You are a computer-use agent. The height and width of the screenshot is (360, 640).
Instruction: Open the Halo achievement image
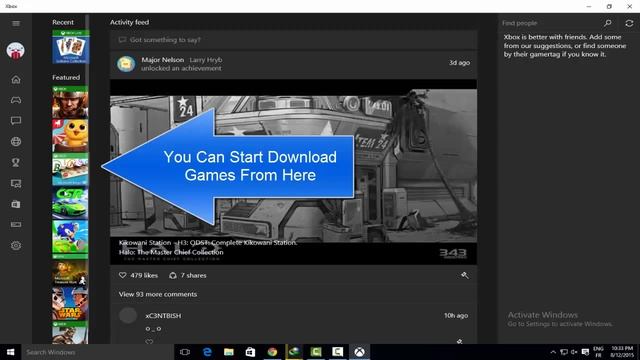click(293, 172)
